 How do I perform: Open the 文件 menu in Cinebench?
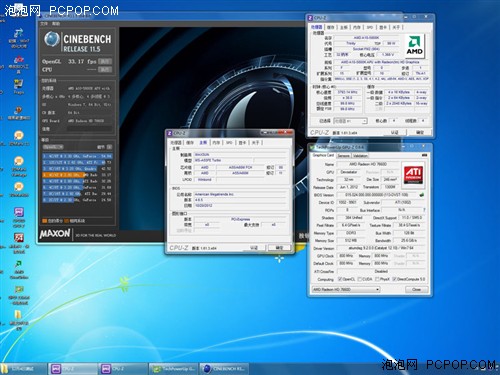pyautogui.click(x=44, y=24)
